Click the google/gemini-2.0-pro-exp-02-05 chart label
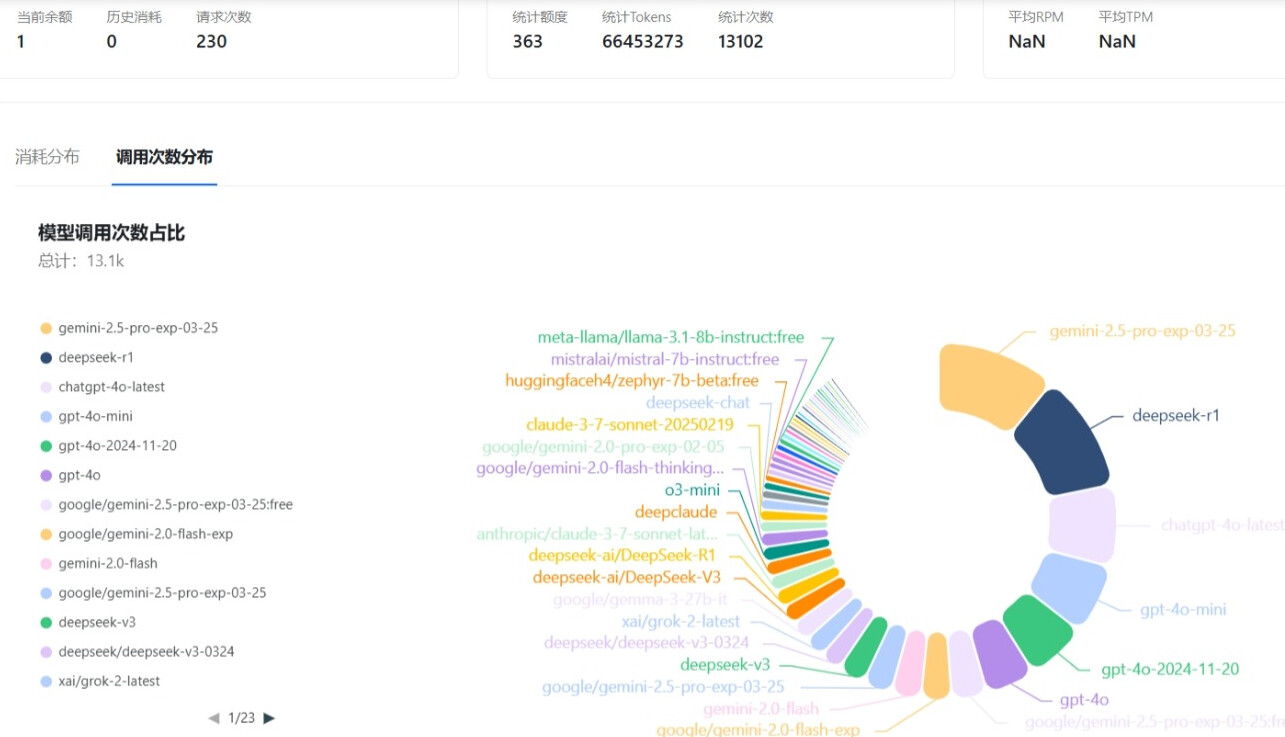The image size is (1285, 737). click(x=603, y=447)
